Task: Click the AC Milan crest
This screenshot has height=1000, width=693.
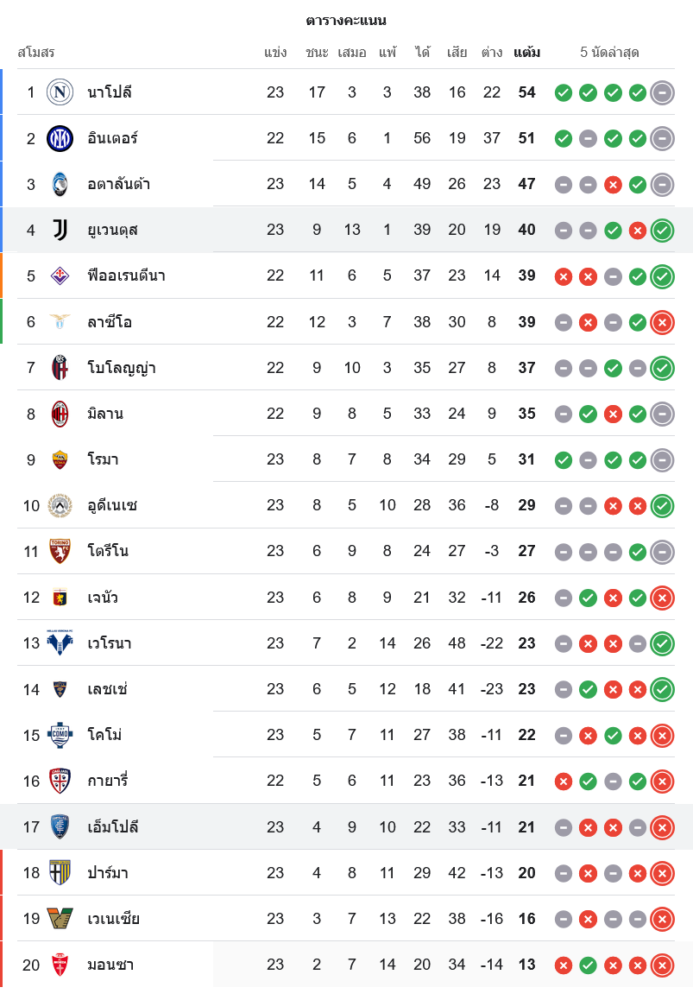Action: pos(60,414)
